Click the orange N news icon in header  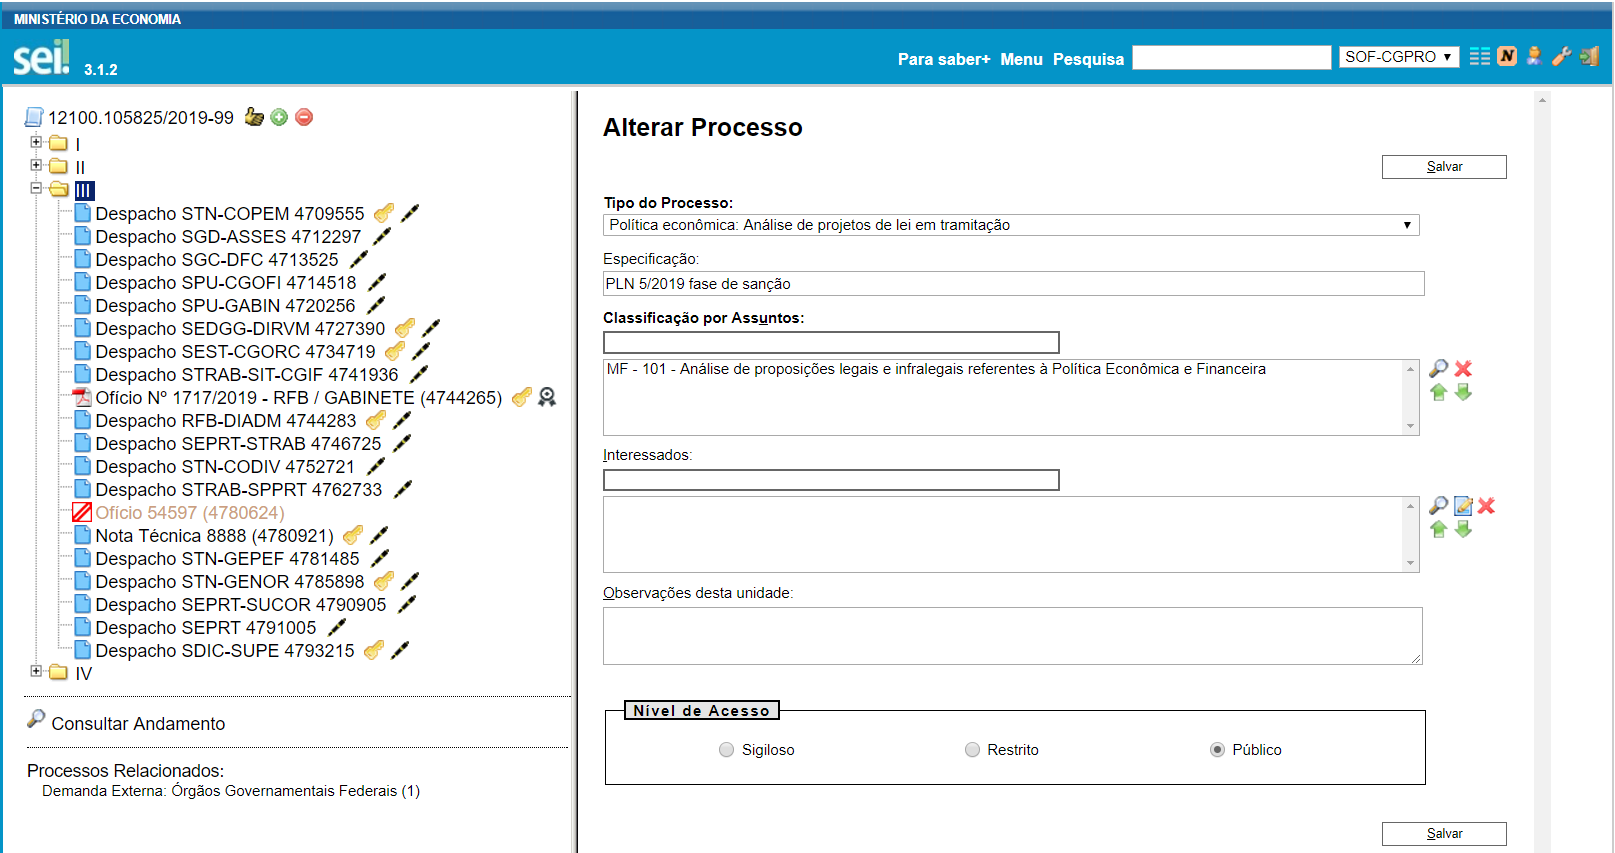point(1507,56)
